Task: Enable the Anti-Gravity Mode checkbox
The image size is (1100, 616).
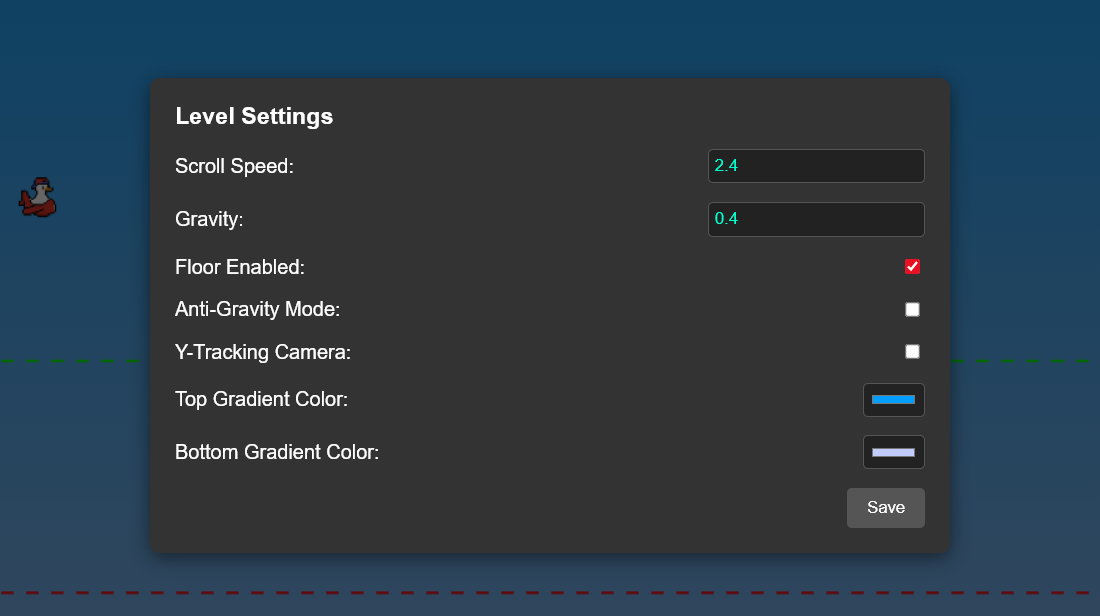Action: tap(912, 310)
